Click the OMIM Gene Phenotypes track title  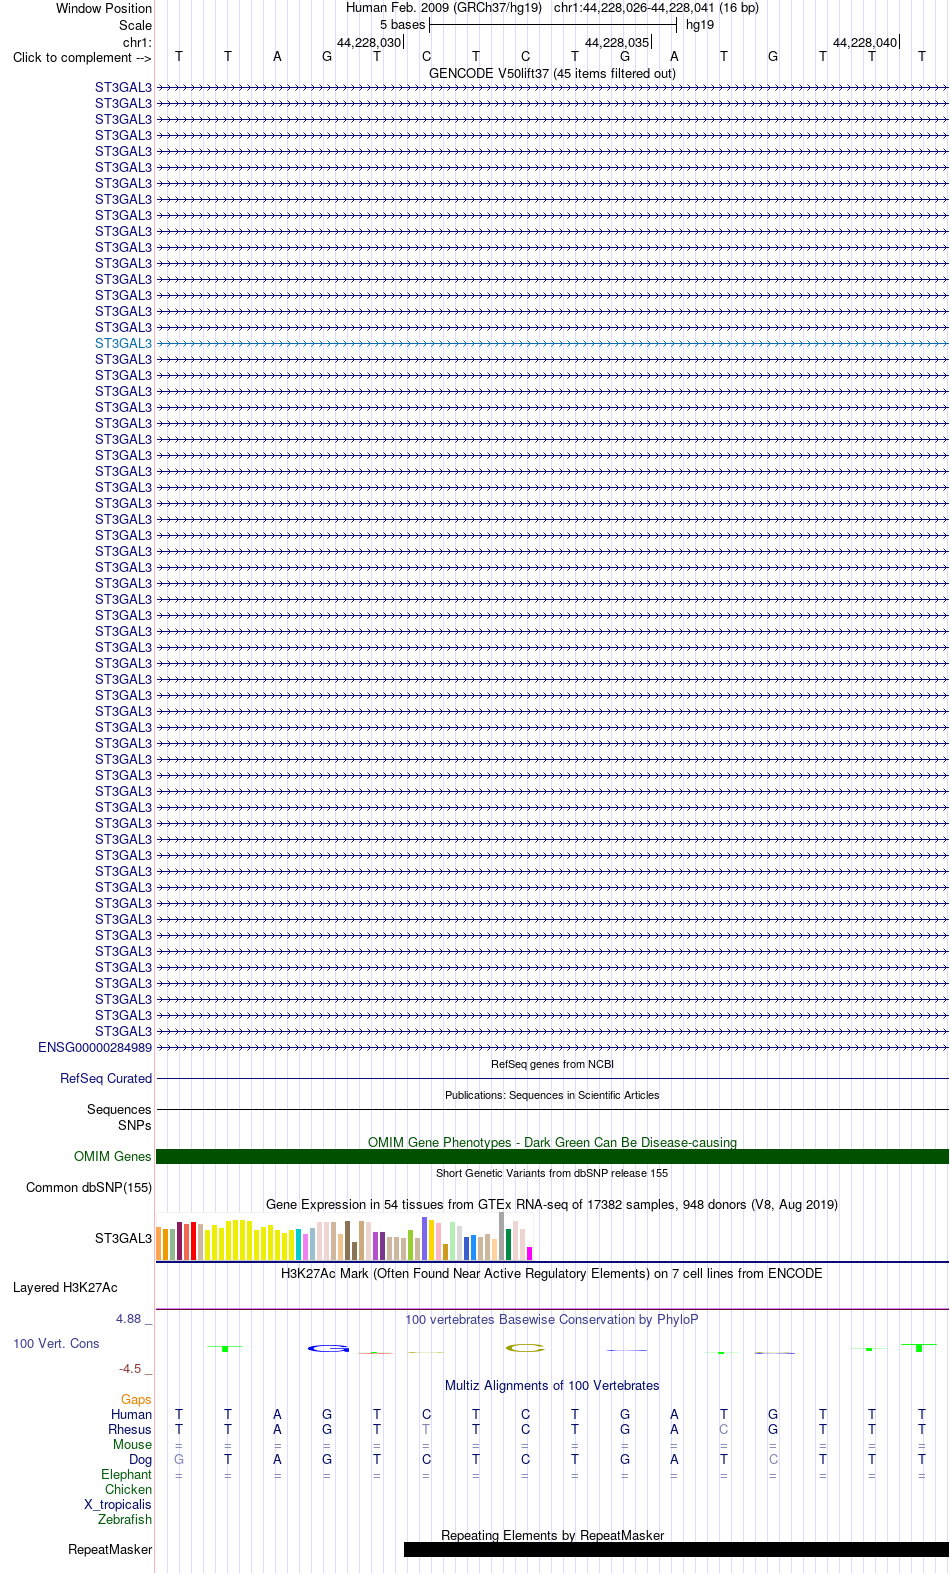552,1142
